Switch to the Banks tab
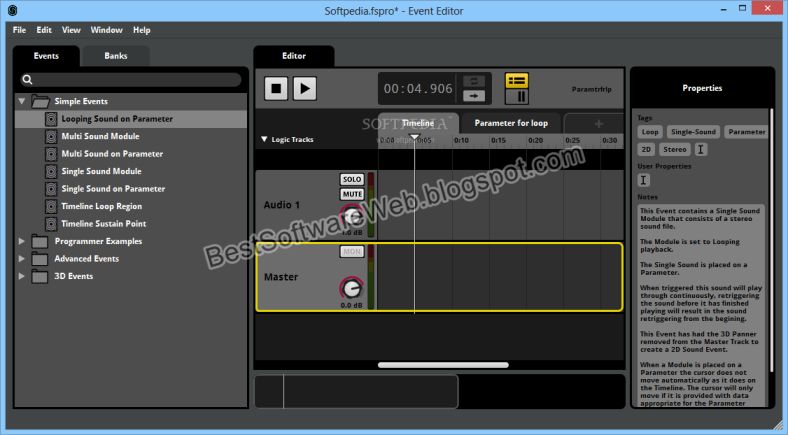This screenshot has width=788, height=435. click(116, 56)
